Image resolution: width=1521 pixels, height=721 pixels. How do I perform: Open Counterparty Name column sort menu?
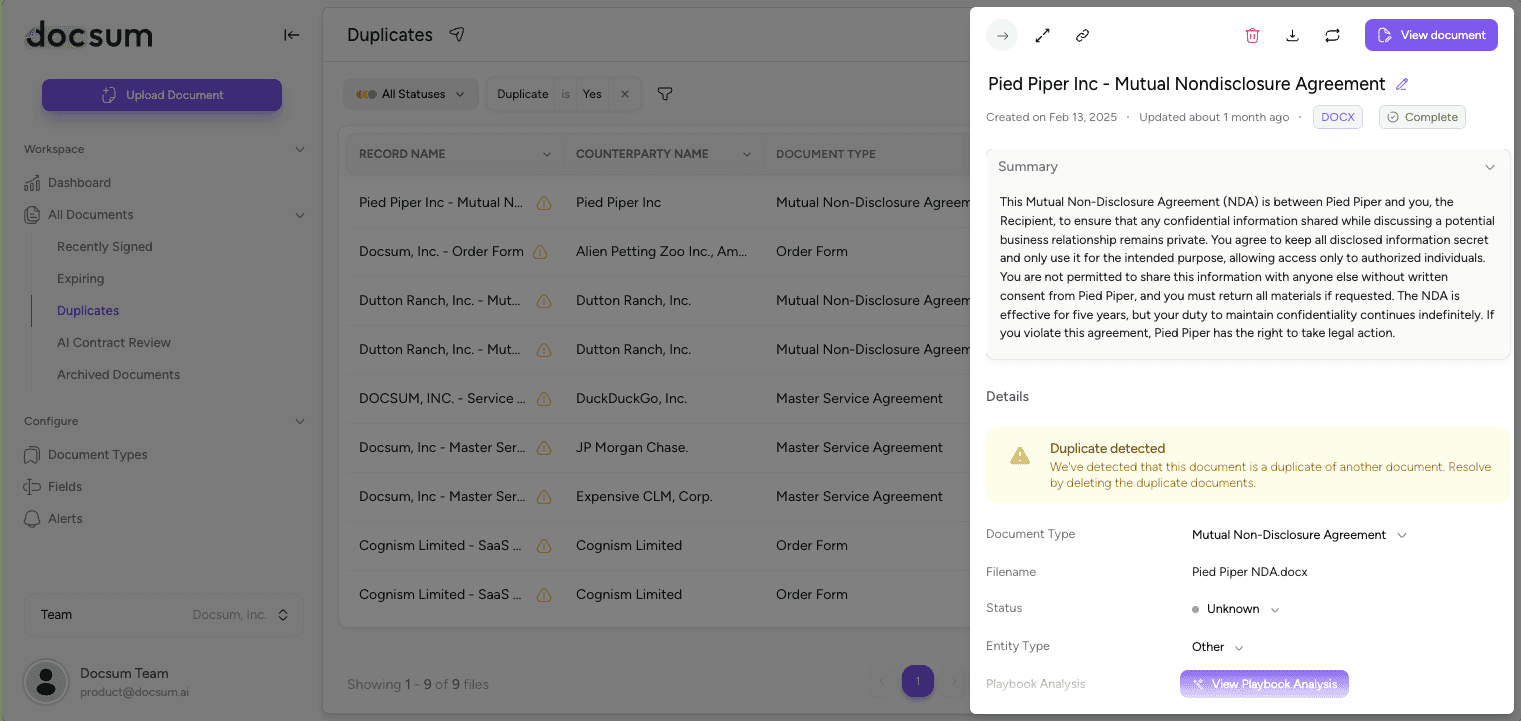[x=747, y=154]
